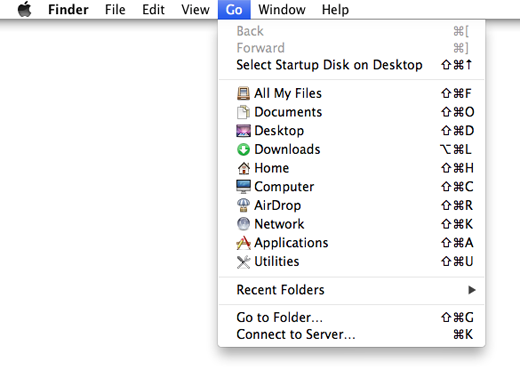
Task: Choose the Home menu label
Action: tap(272, 168)
